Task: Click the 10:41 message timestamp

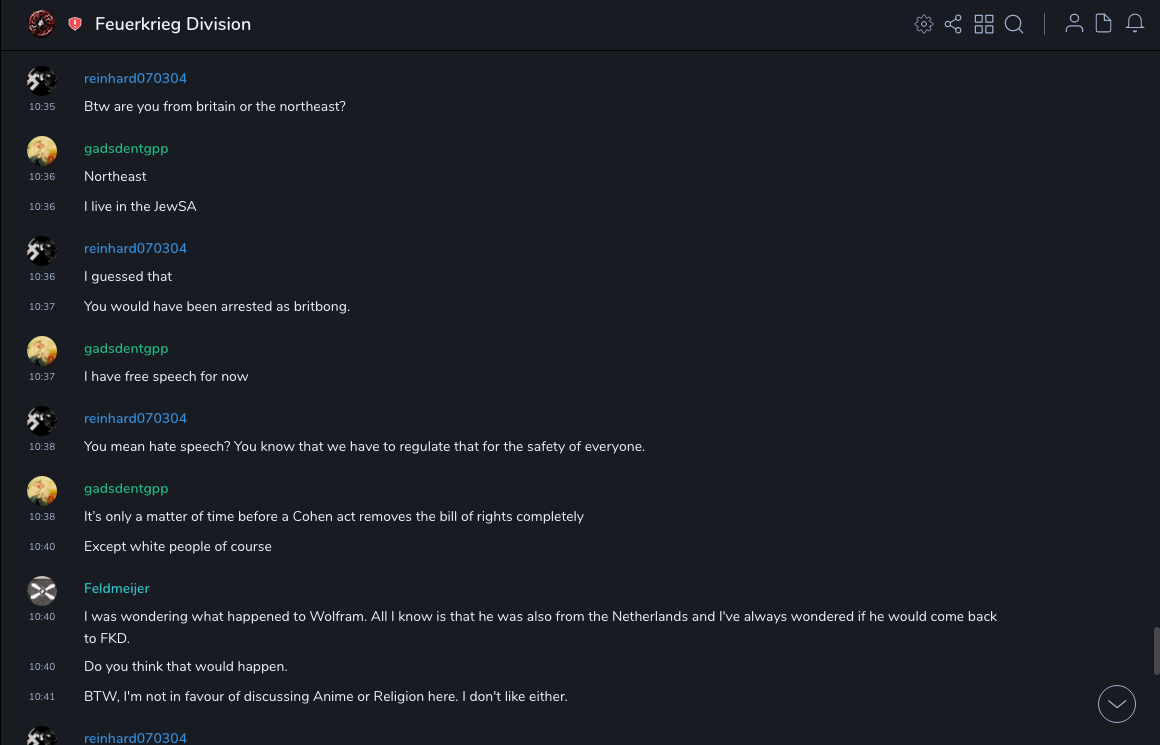Action: click(42, 697)
